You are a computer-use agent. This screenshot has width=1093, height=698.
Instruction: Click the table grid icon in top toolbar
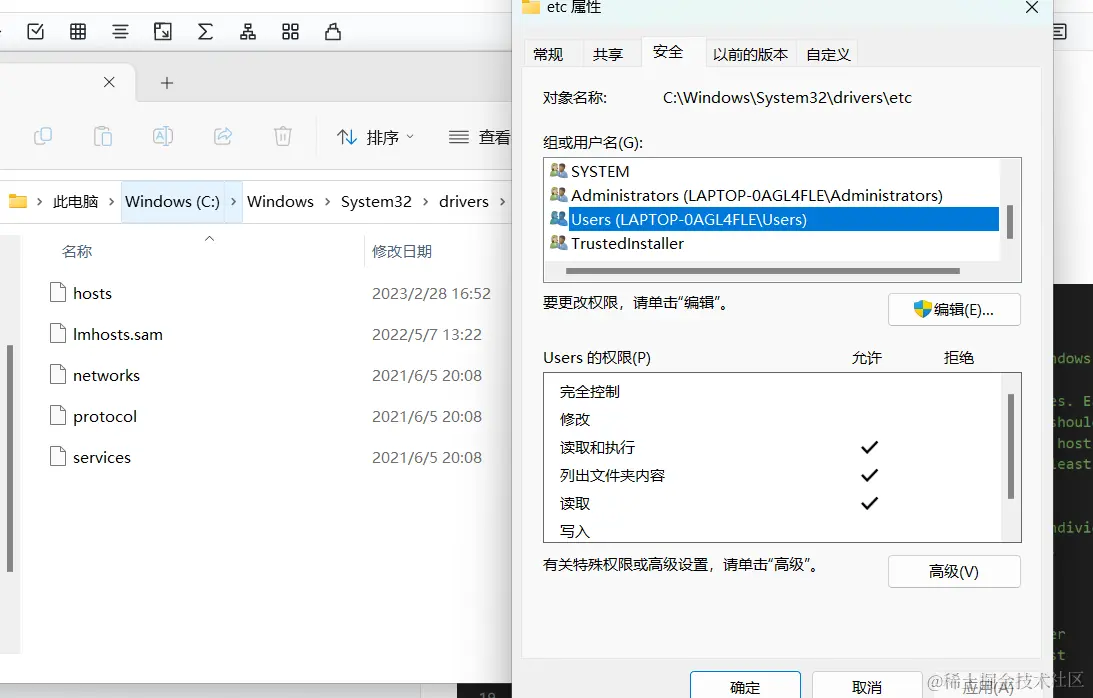(78, 31)
